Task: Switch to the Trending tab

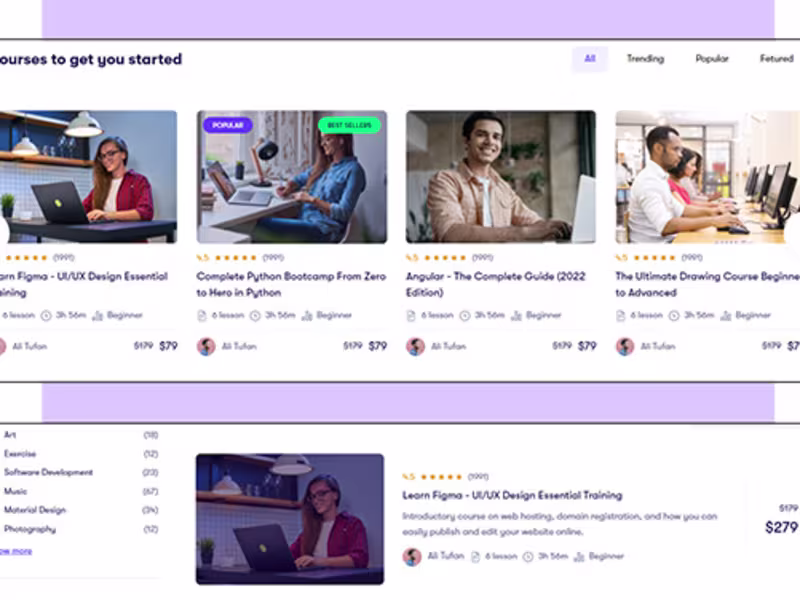Action: pos(645,59)
